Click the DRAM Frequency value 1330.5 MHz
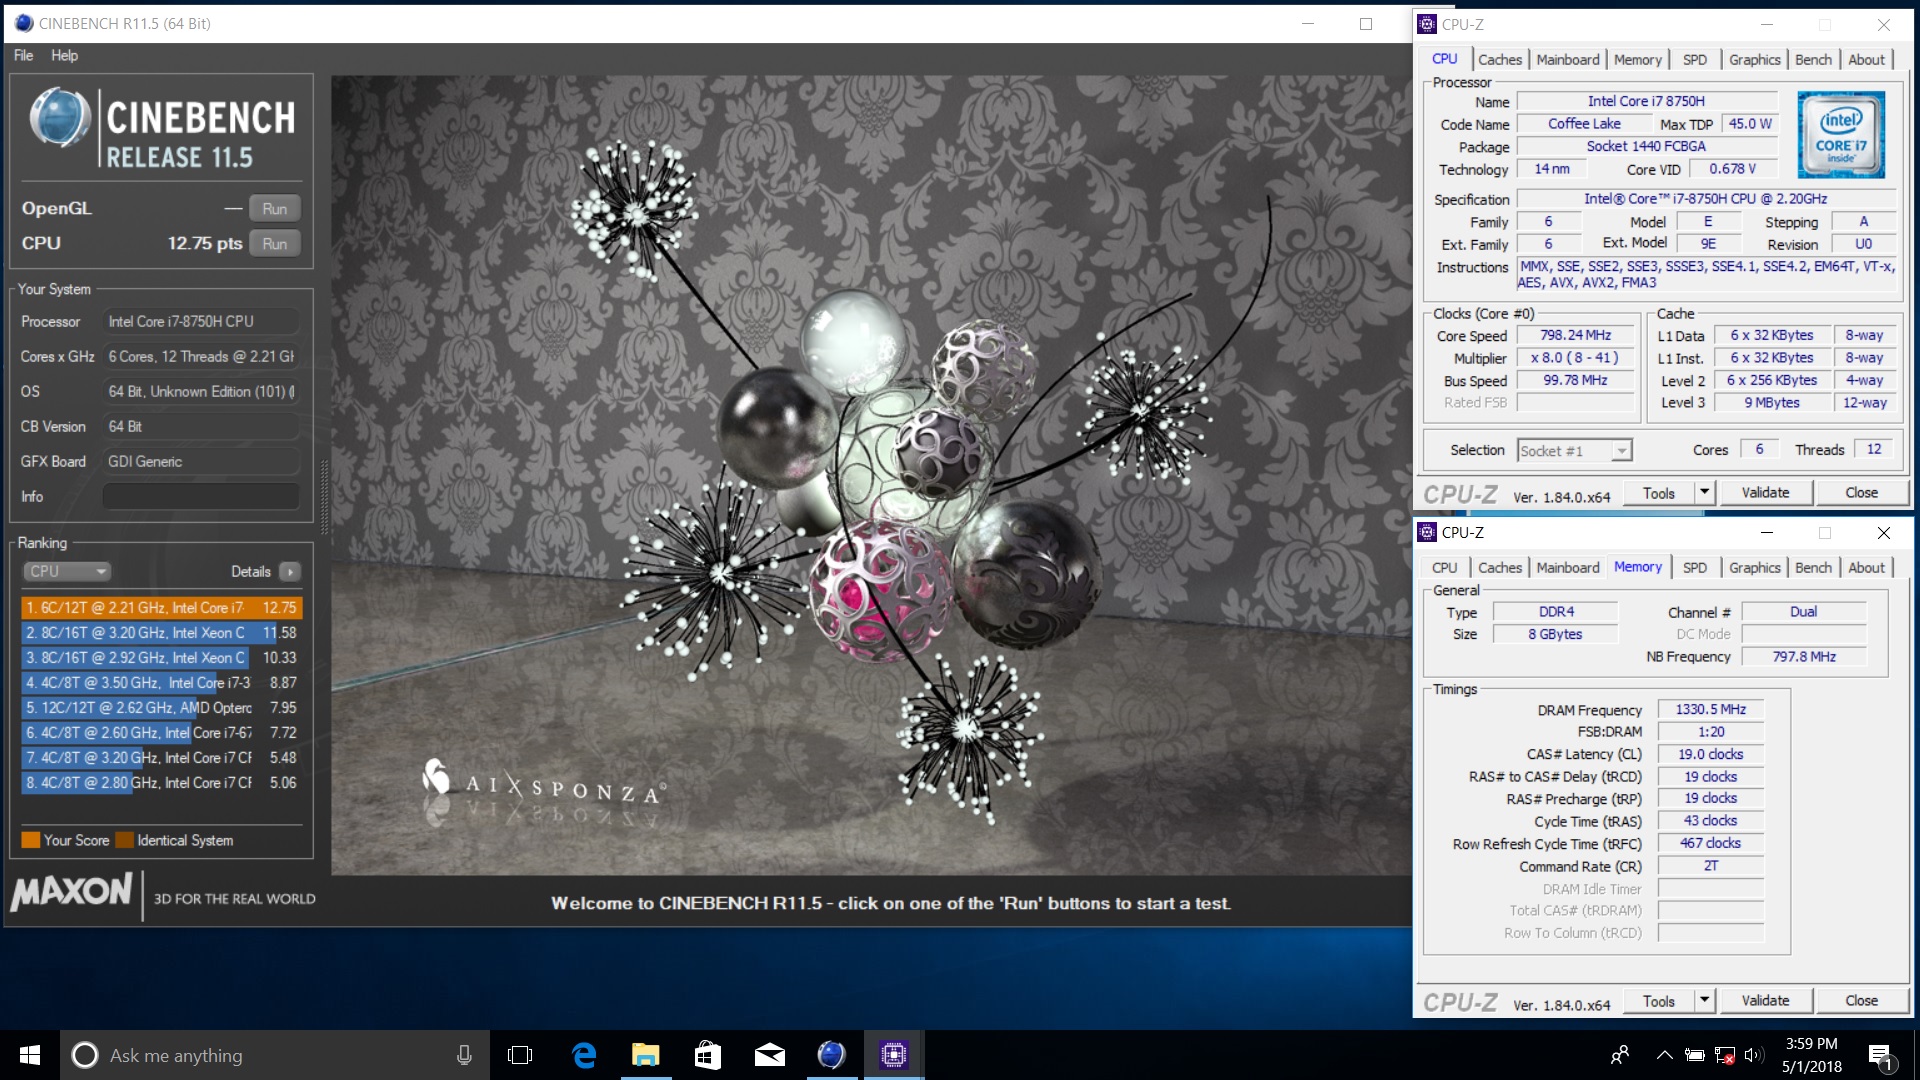 (x=1711, y=710)
